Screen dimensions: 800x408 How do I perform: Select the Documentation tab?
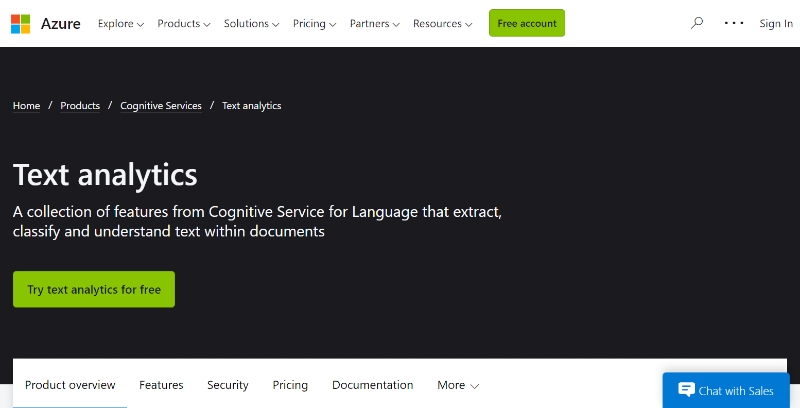372,385
